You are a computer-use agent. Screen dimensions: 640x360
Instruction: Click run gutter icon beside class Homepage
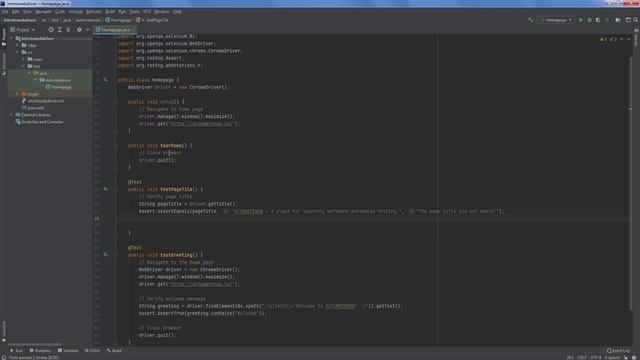pos(106,80)
